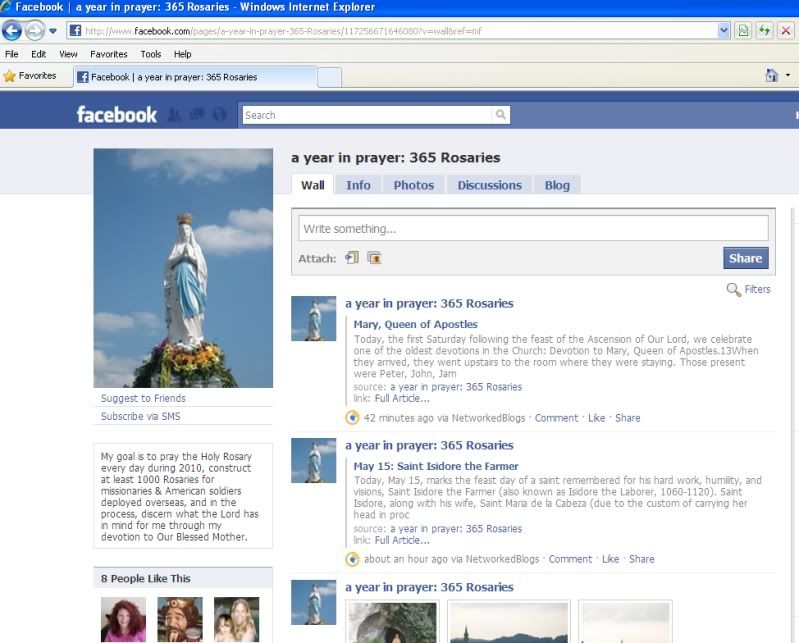Click the avatar beside Mary, Queen of Apostles post
This screenshot has height=643, width=799.
tap(313, 318)
